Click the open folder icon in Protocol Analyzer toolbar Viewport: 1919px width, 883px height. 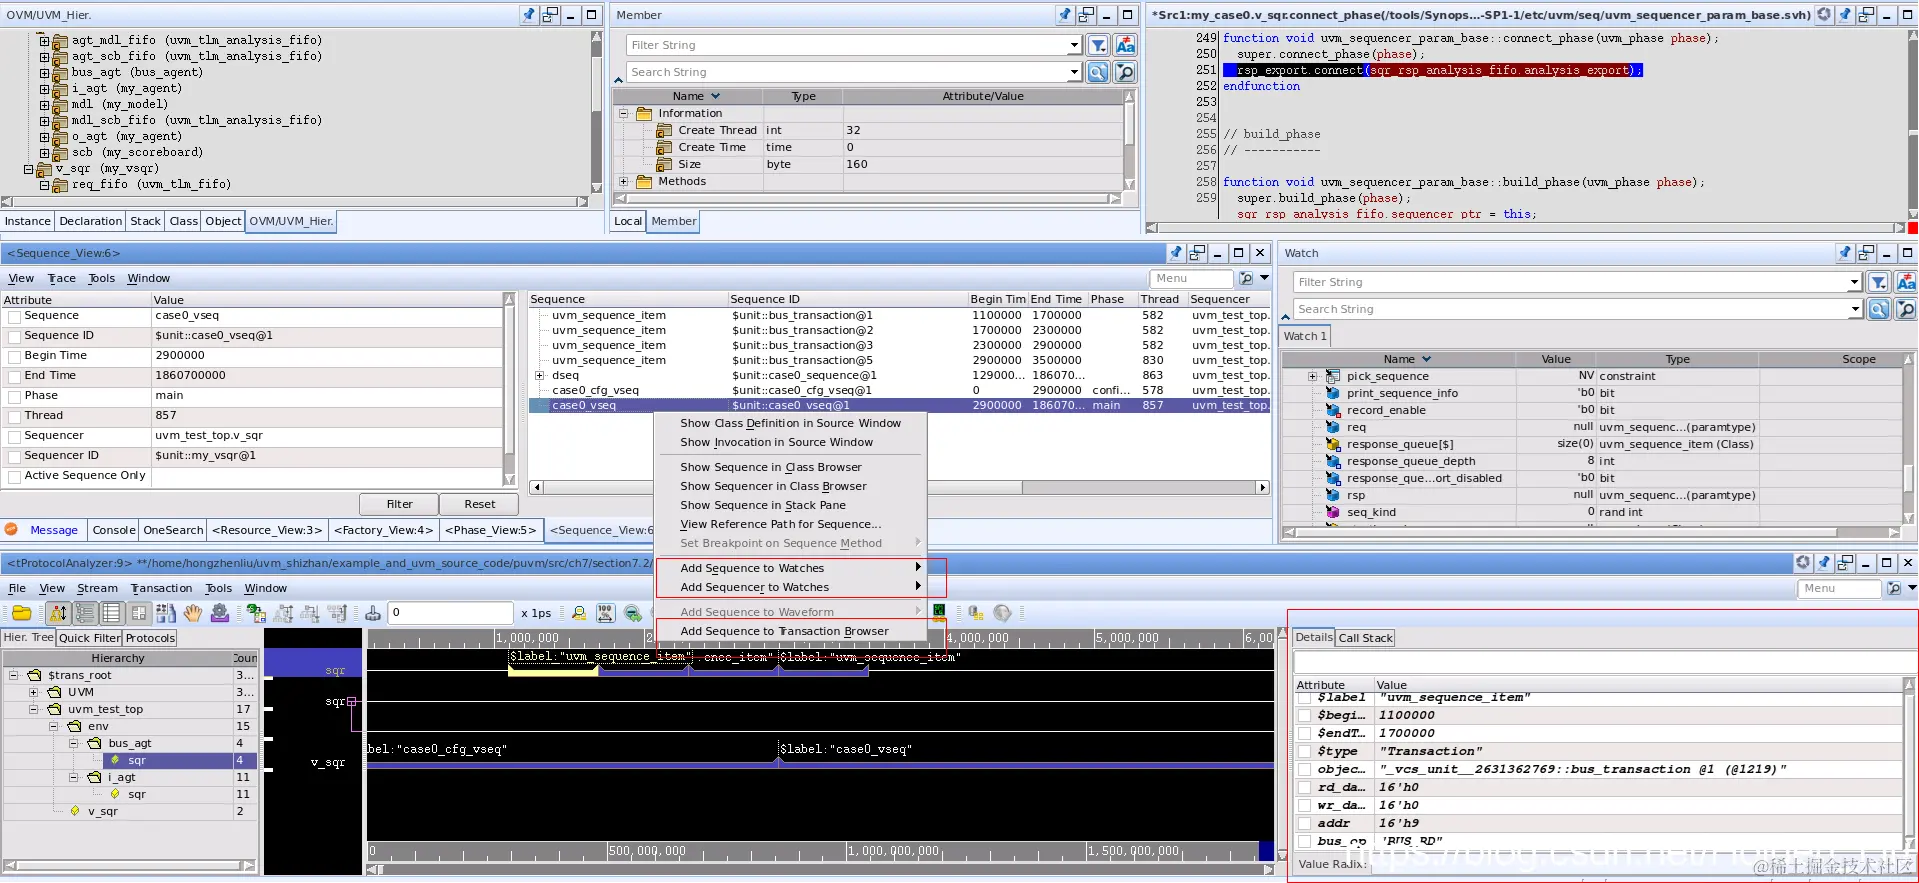tap(21, 613)
